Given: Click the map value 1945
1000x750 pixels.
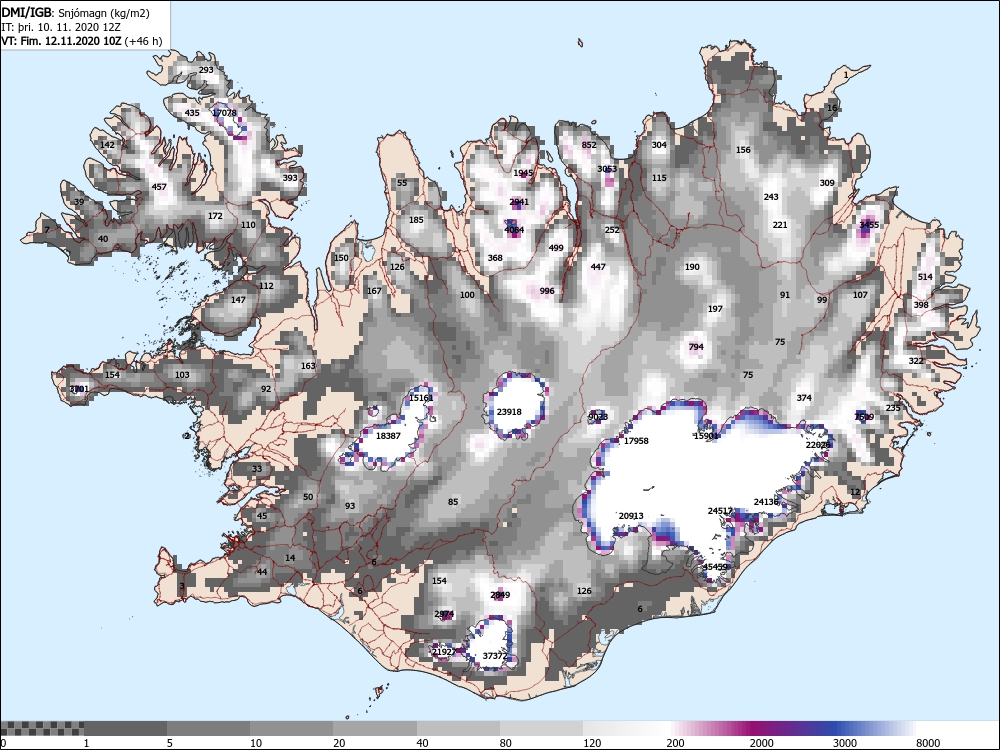Looking at the screenshot, I should (523, 173).
